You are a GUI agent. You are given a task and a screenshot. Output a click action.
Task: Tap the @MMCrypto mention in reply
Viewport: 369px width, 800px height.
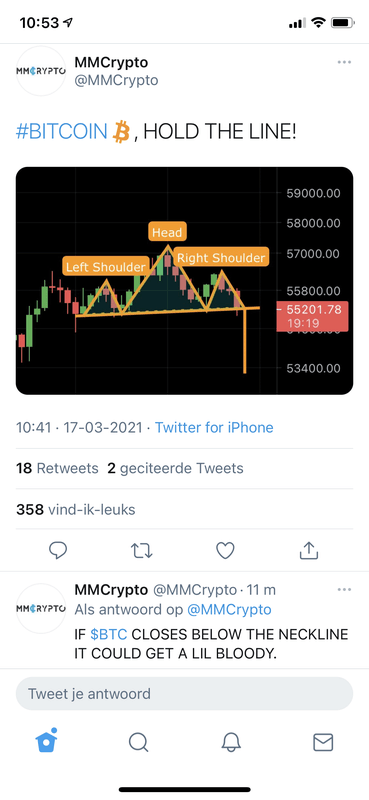[x=229, y=609]
